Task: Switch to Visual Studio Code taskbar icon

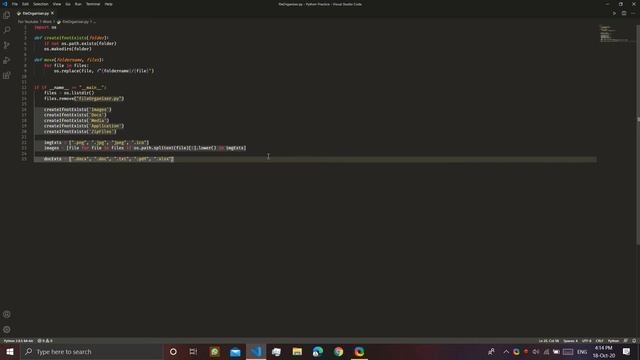Action: 256,351
